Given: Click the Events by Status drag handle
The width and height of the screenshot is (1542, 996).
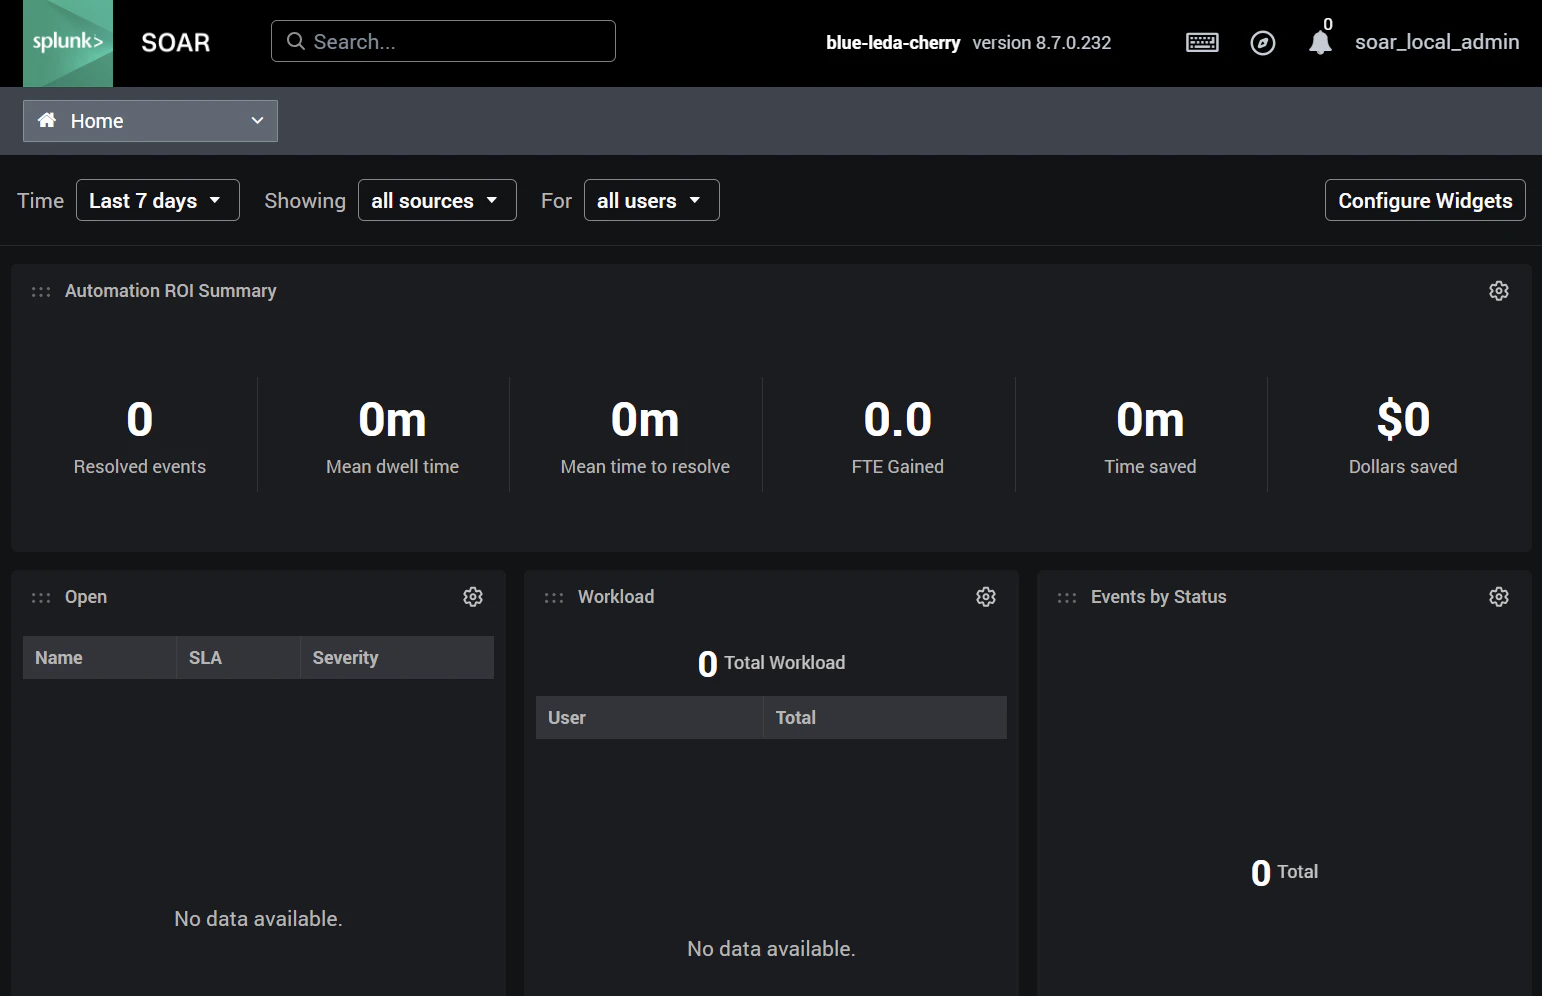Looking at the screenshot, I should [1067, 598].
